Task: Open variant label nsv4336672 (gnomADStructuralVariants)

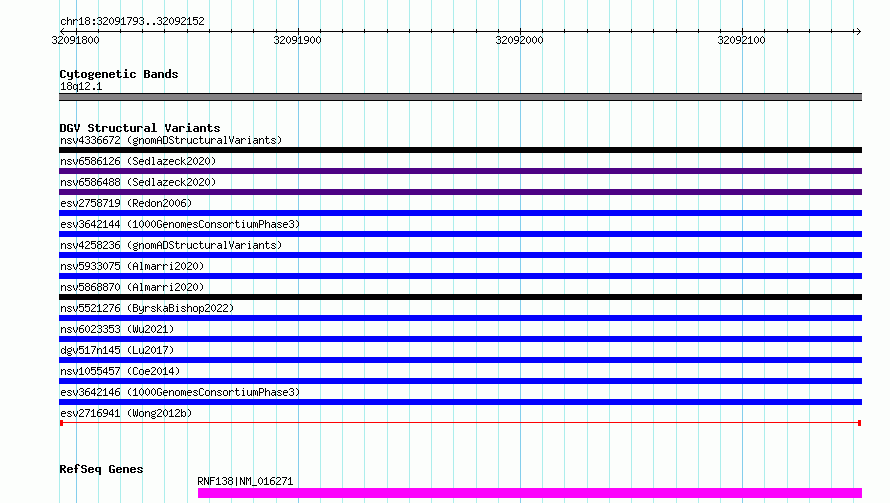Action: tap(171, 140)
